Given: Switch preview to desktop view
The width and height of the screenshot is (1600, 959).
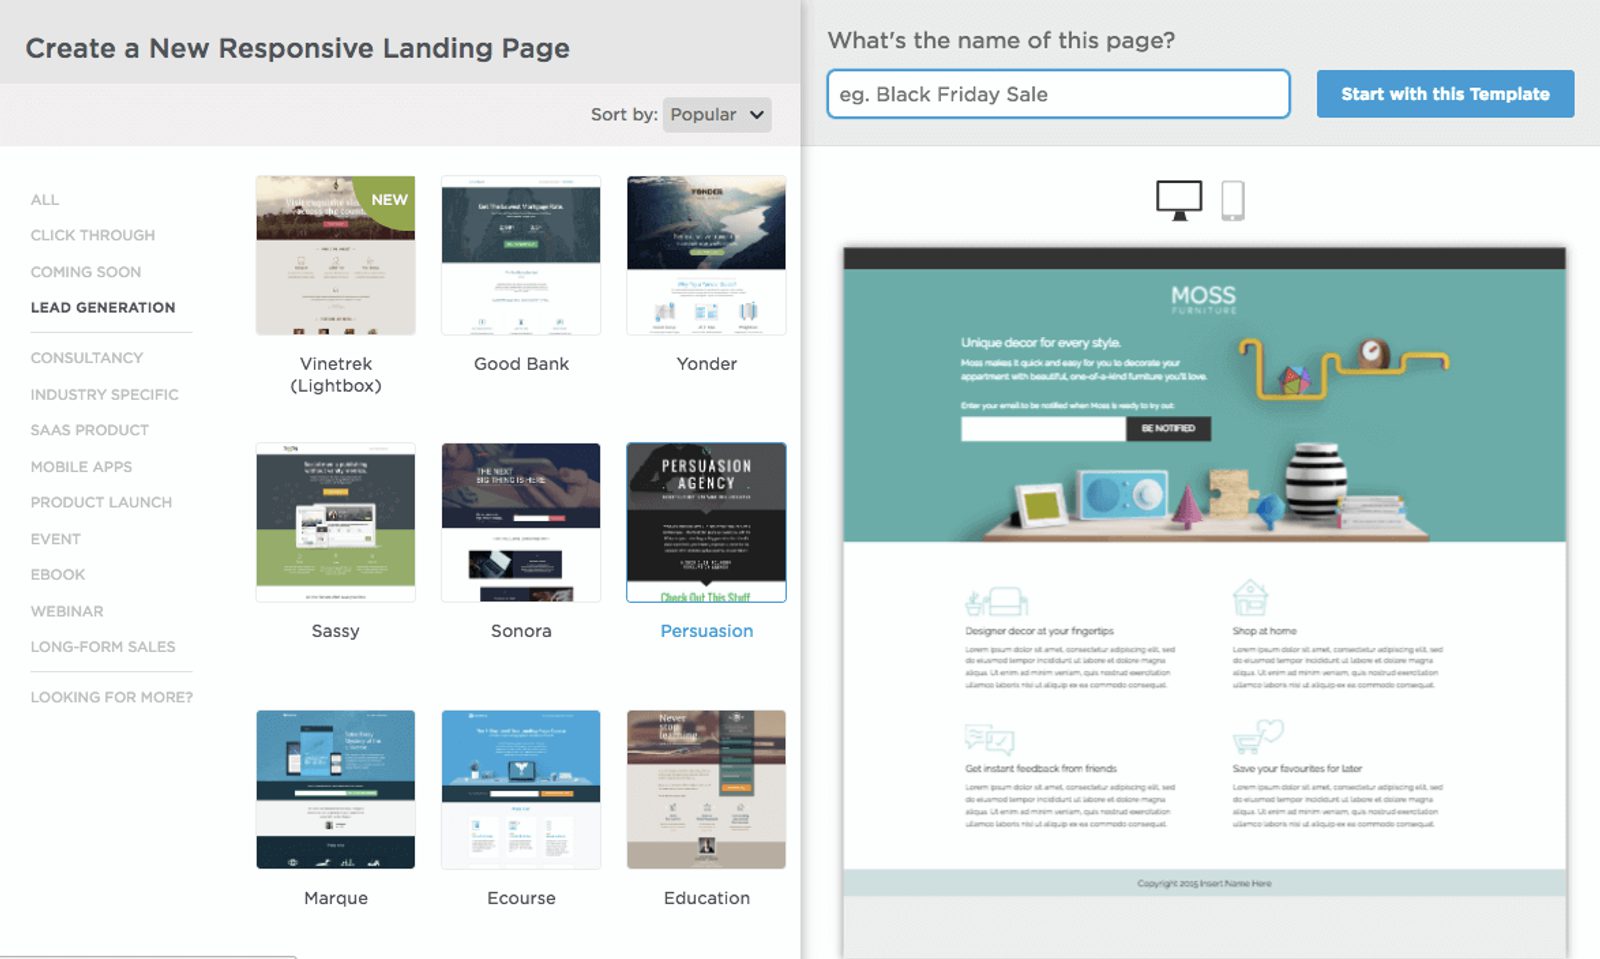Looking at the screenshot, I should (x=1180, y=197).
